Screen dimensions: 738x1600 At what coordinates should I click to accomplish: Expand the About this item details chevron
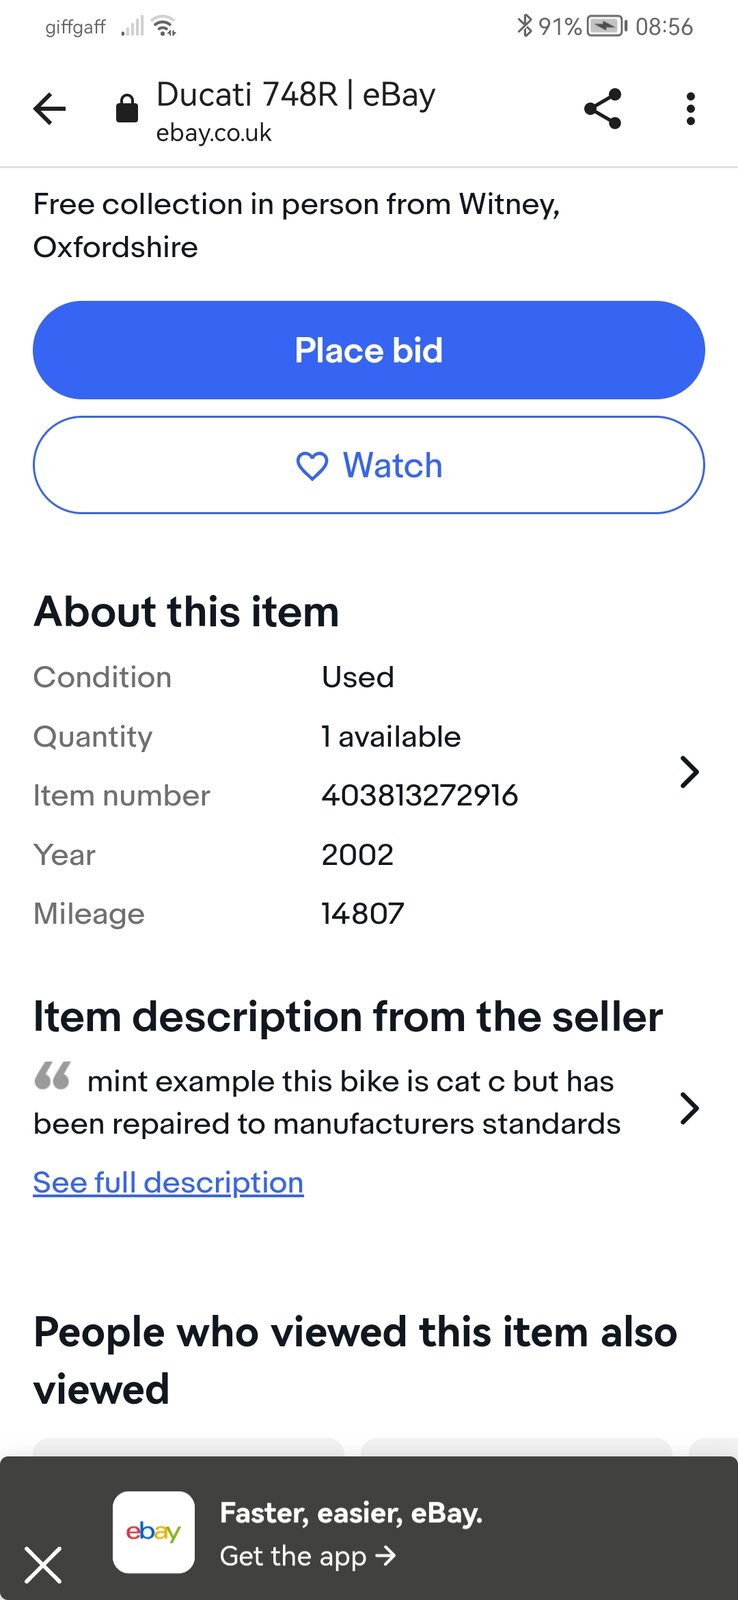689,771
